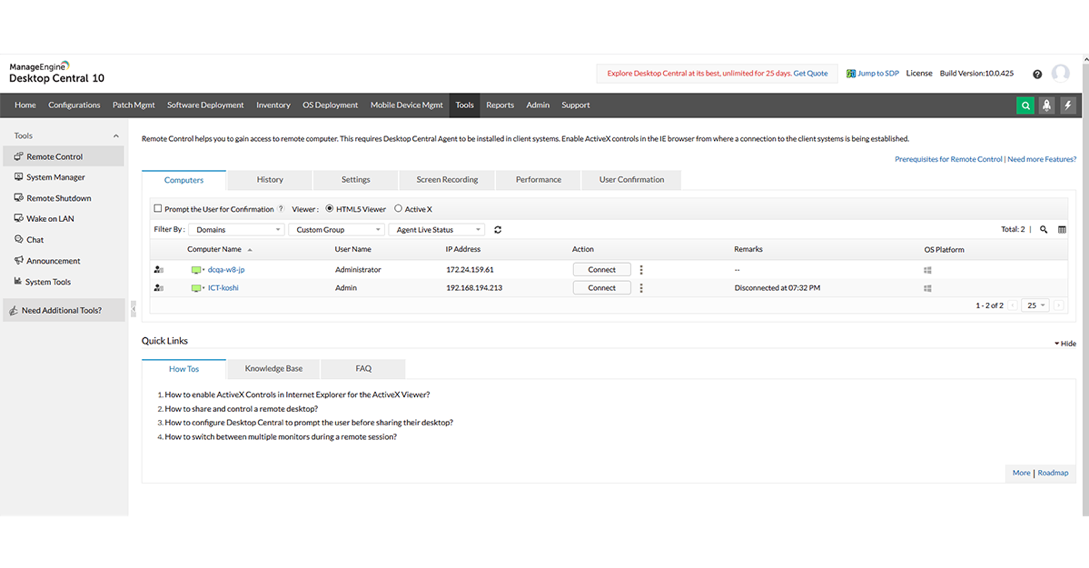Screen dimensions: 1089x568
Task: Click the Need more Features link
Action: (1042, 159)
